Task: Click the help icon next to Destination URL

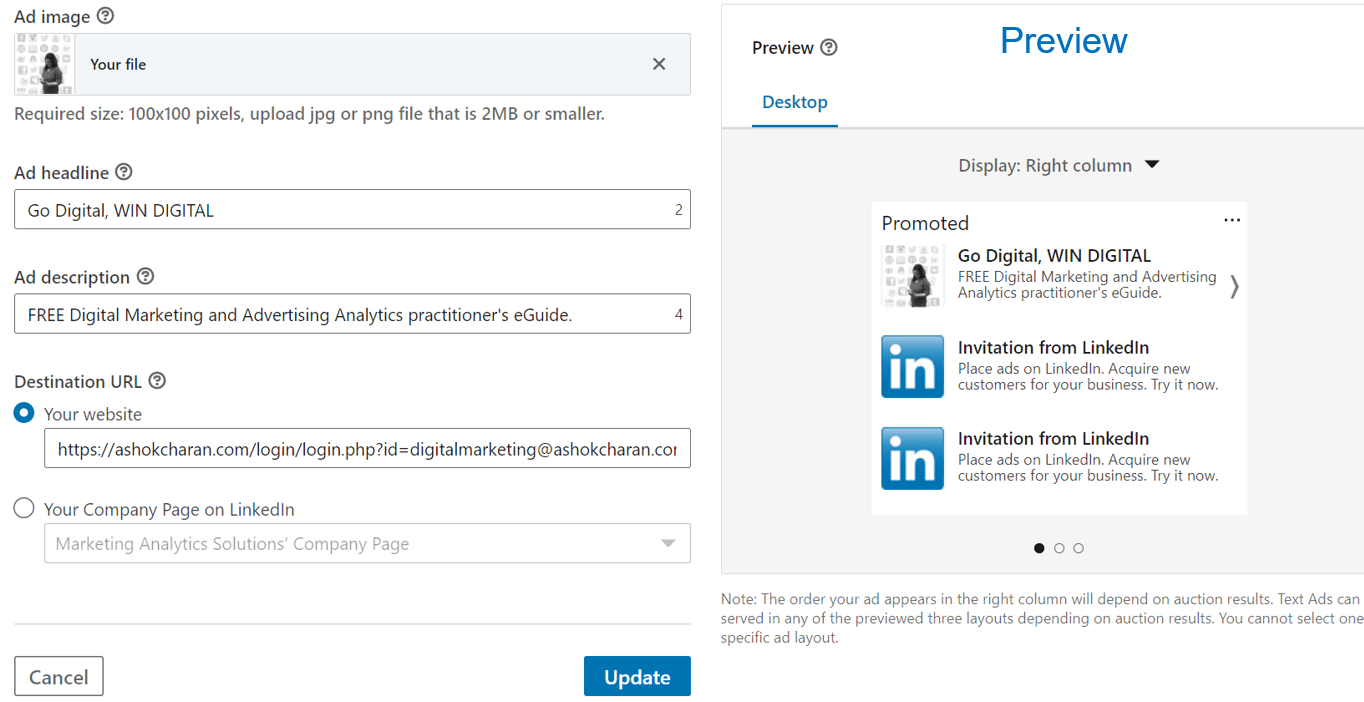Action: pos(157,381)
